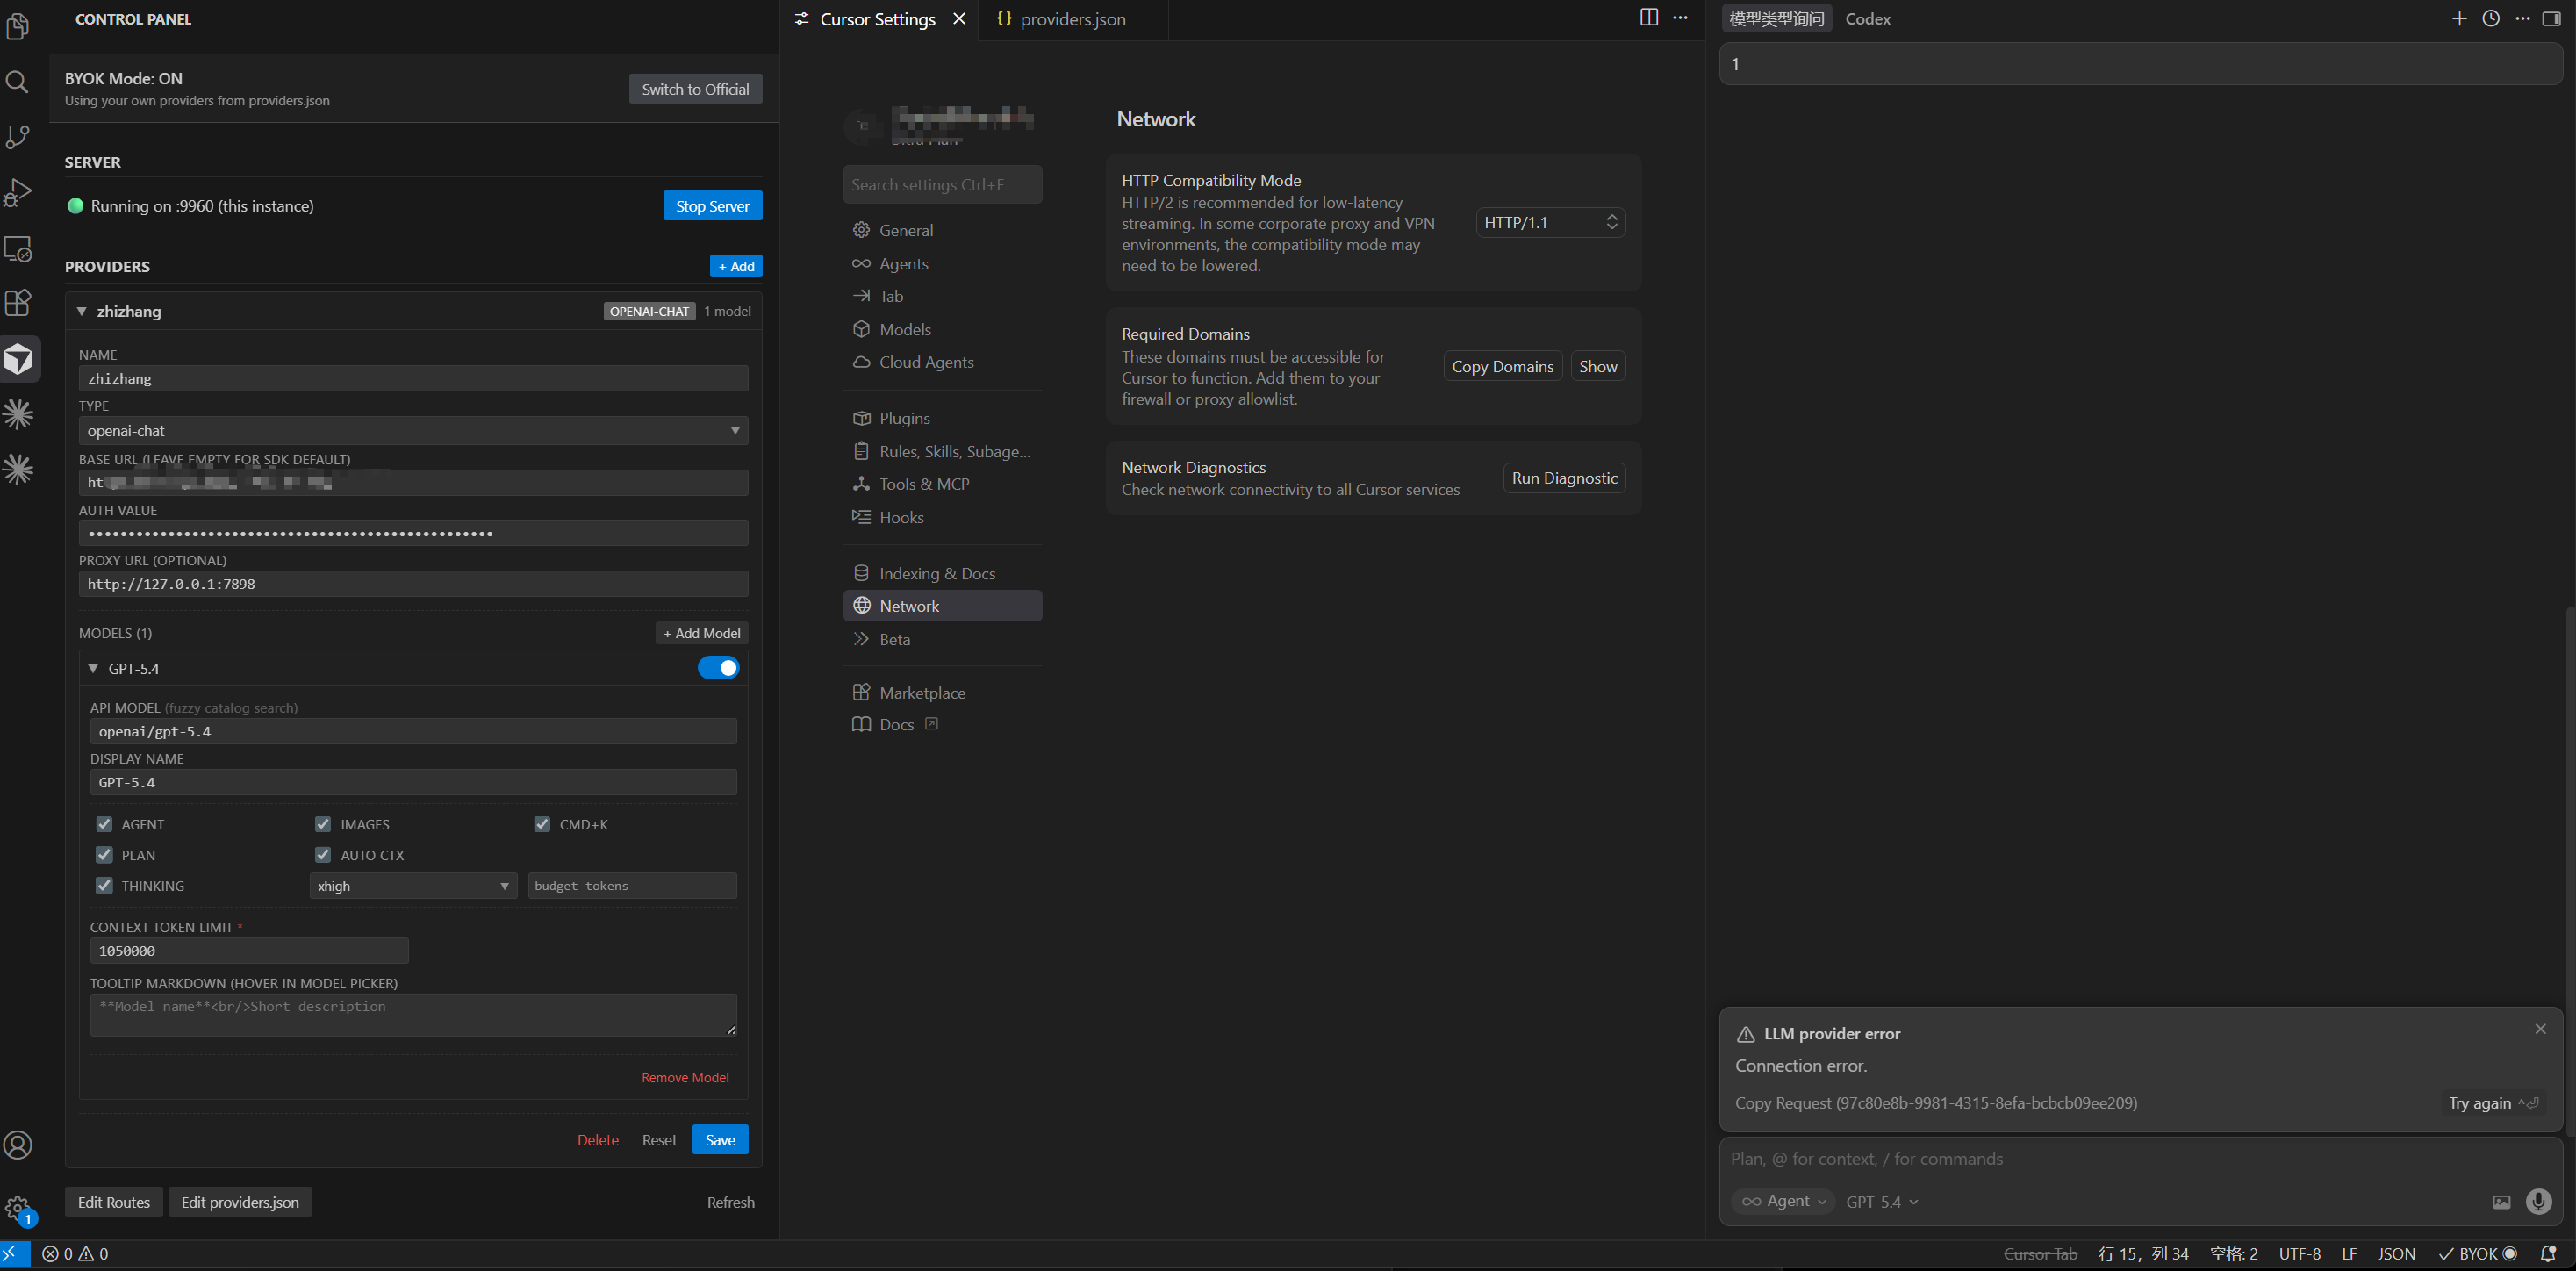Click the microphone voice input icon
2576x1271 pixels.
(x=2538, y=1202)
